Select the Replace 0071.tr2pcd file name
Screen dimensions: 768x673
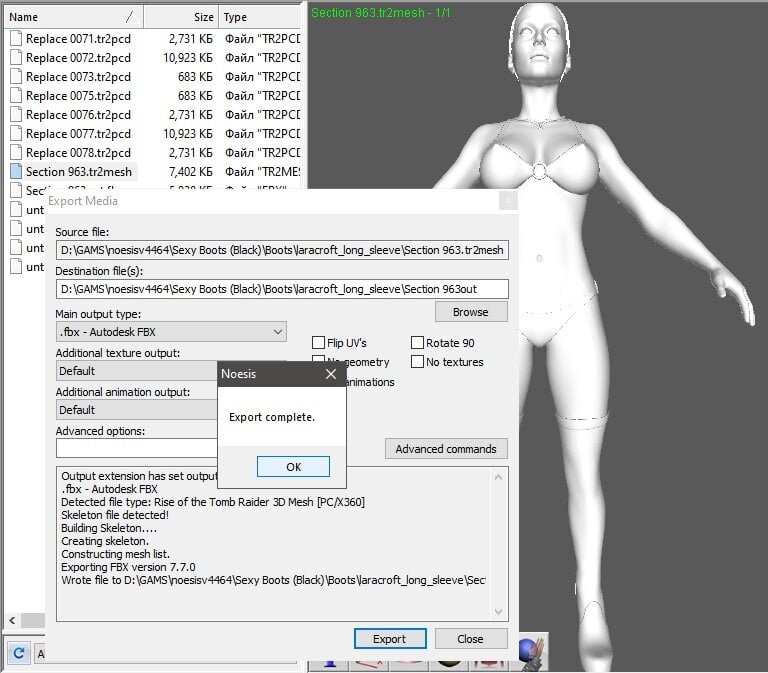coord(78,39)
